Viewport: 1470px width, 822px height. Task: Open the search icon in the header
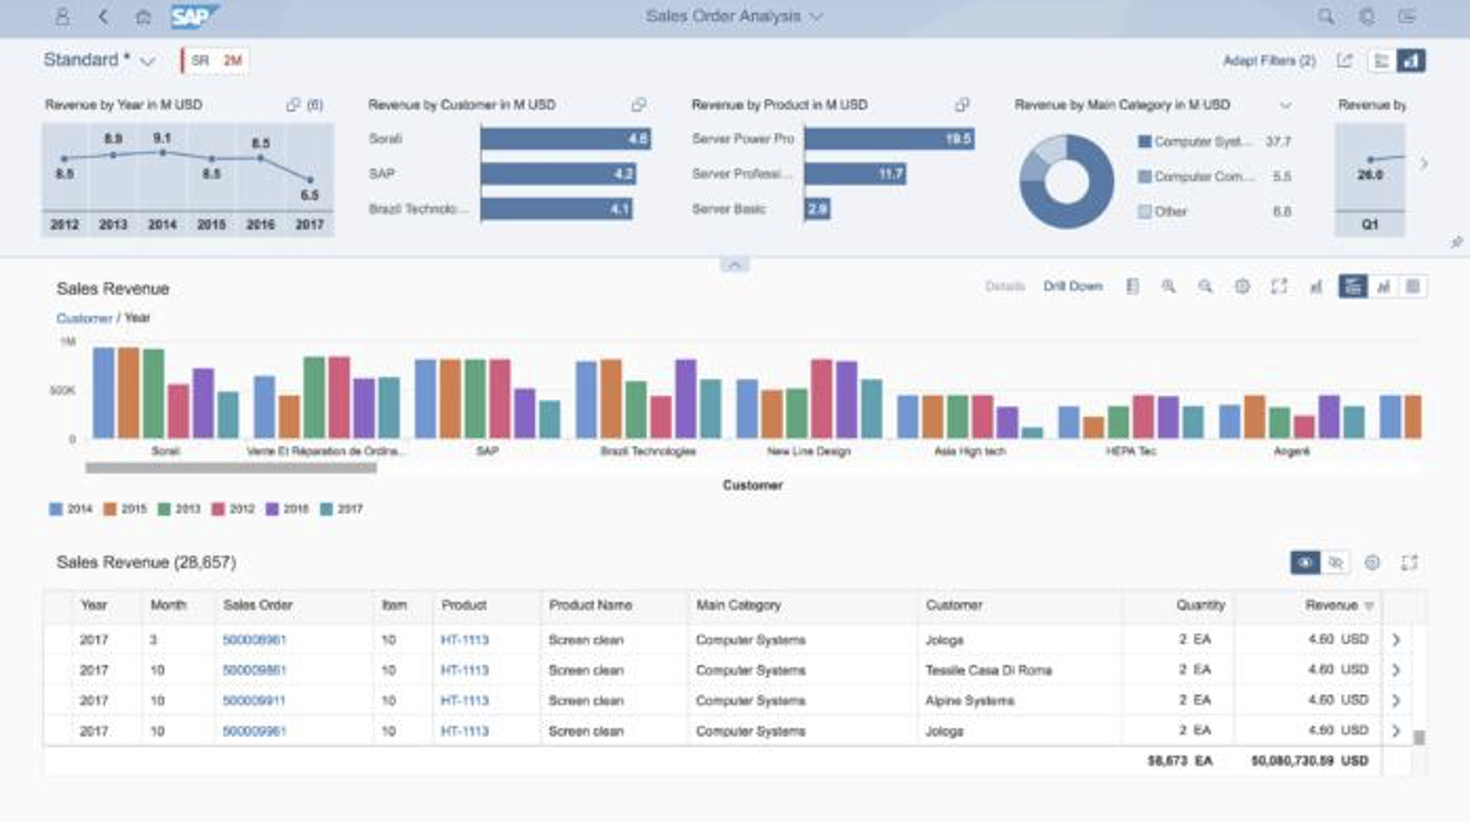tap(1325, 17)
